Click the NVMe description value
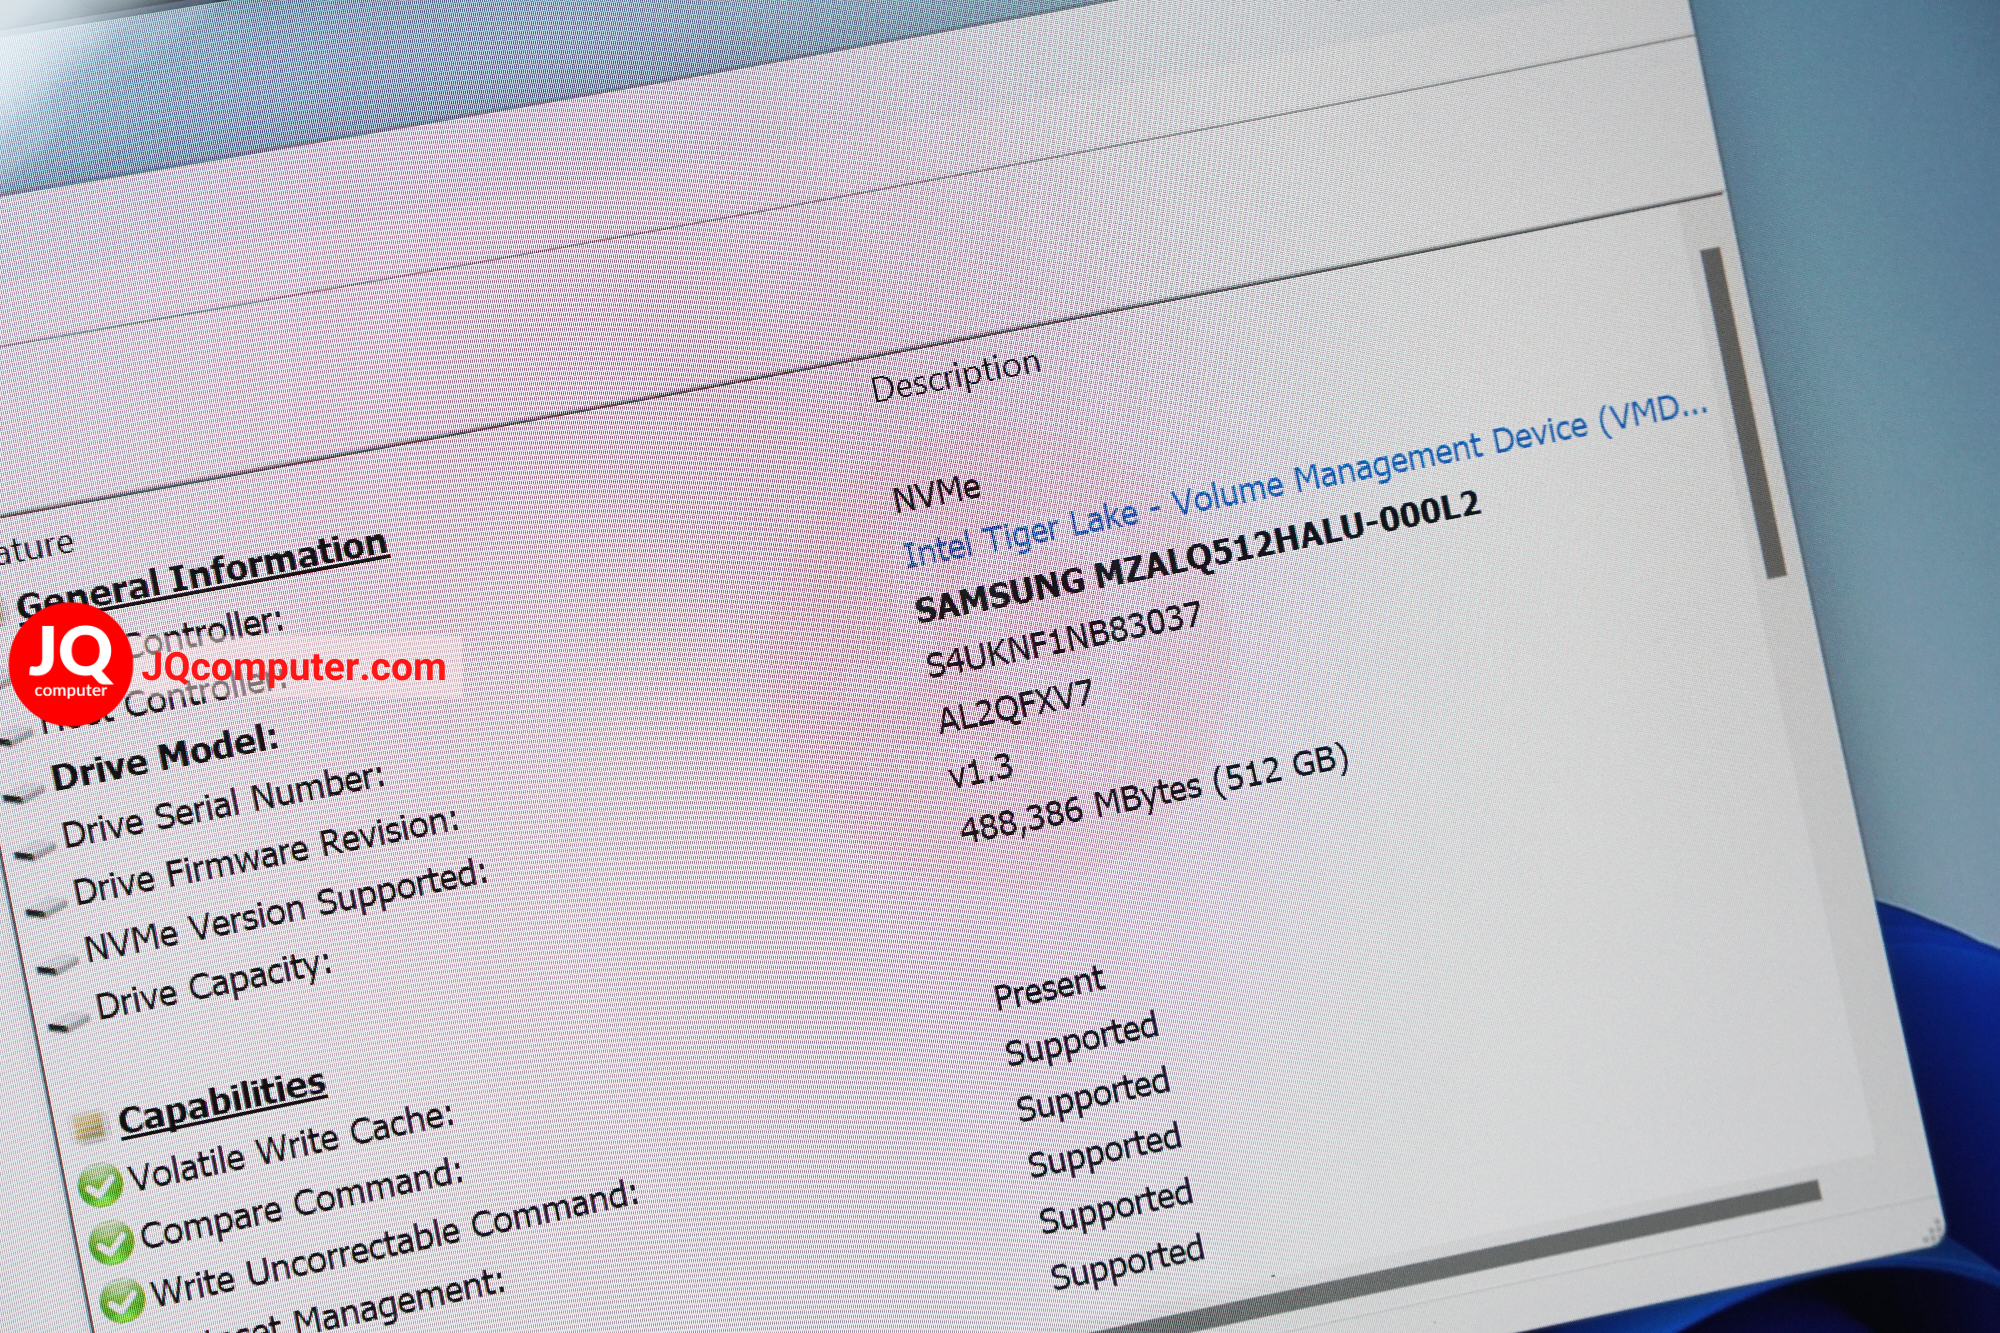Screen dimensions: 2000x1333 [x=936, y=494]
